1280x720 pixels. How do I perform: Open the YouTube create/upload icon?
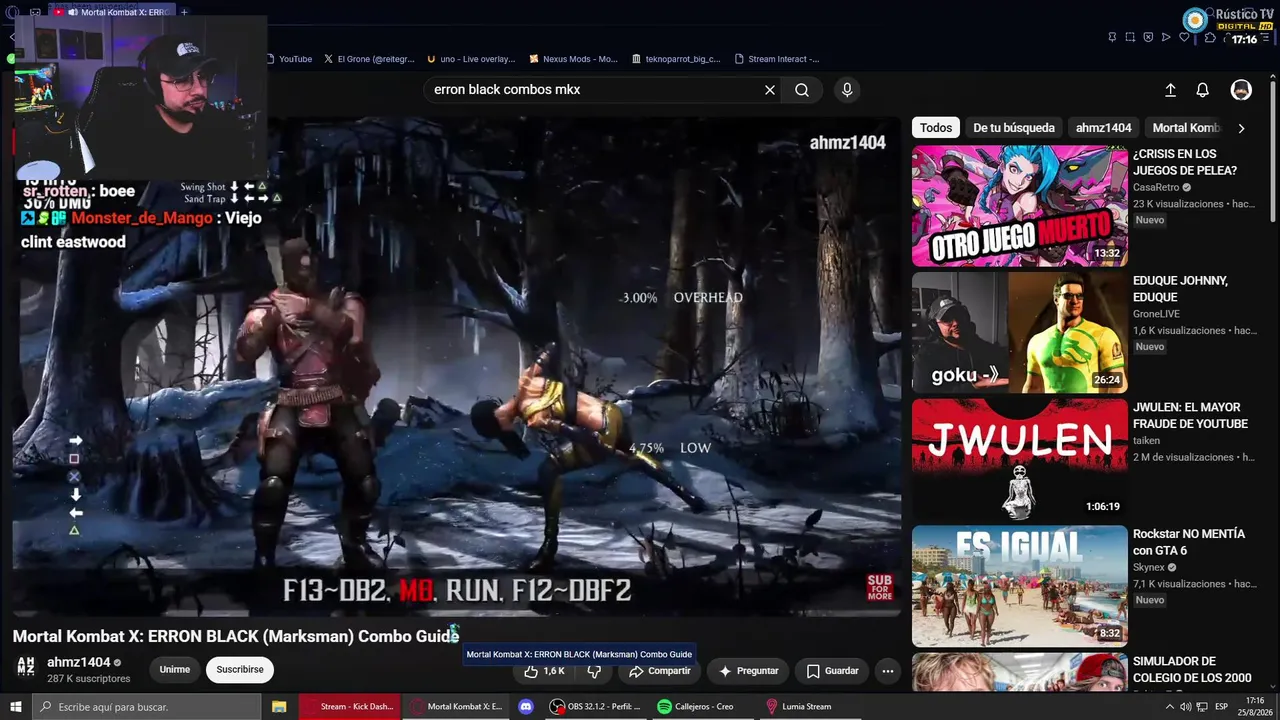[x=1170, y=90]
